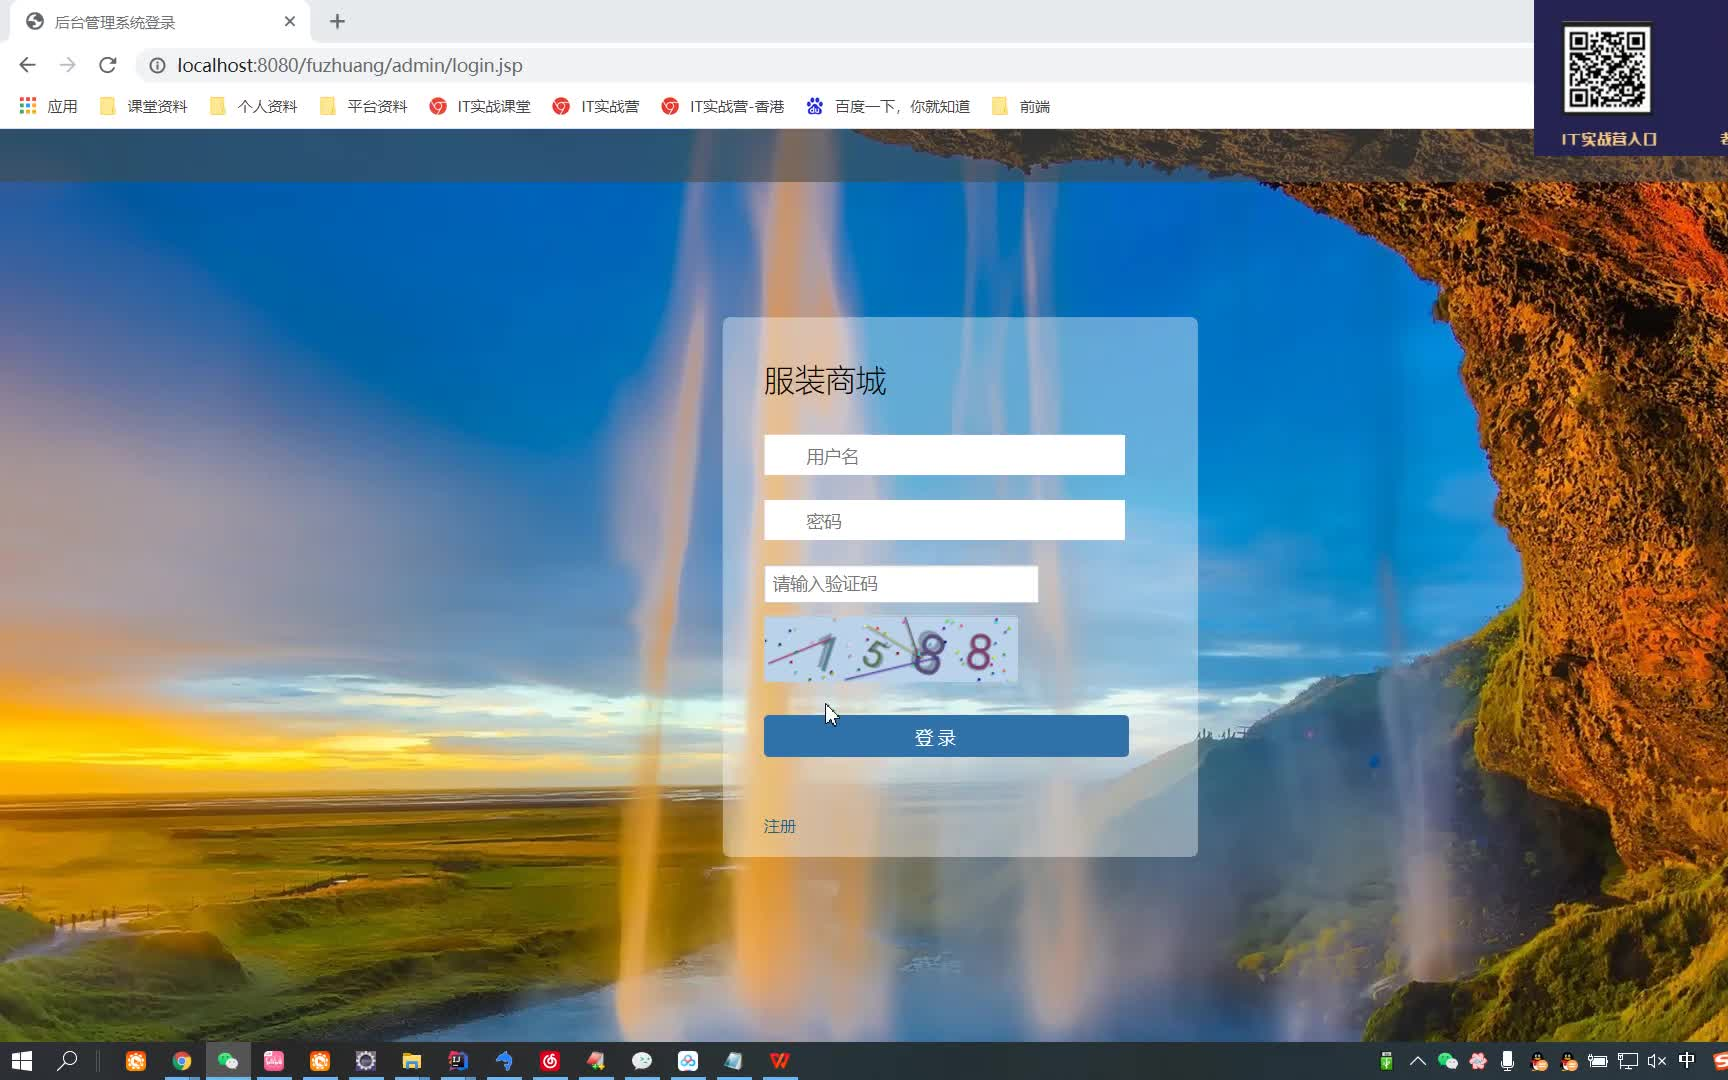Screen dimensions: 1728x1080
Task: Click the 密码 password field
Action: click(944, 520)
